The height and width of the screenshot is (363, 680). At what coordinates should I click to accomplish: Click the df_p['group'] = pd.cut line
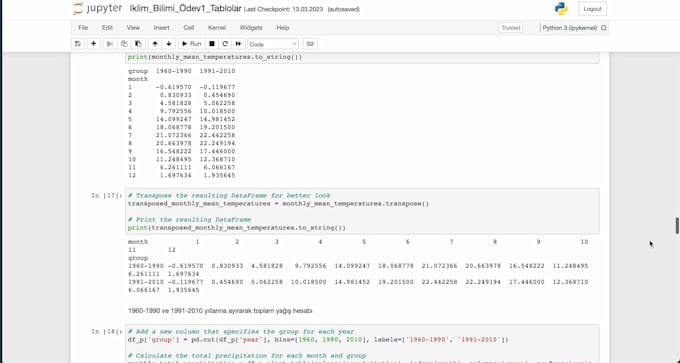[318, 340]
